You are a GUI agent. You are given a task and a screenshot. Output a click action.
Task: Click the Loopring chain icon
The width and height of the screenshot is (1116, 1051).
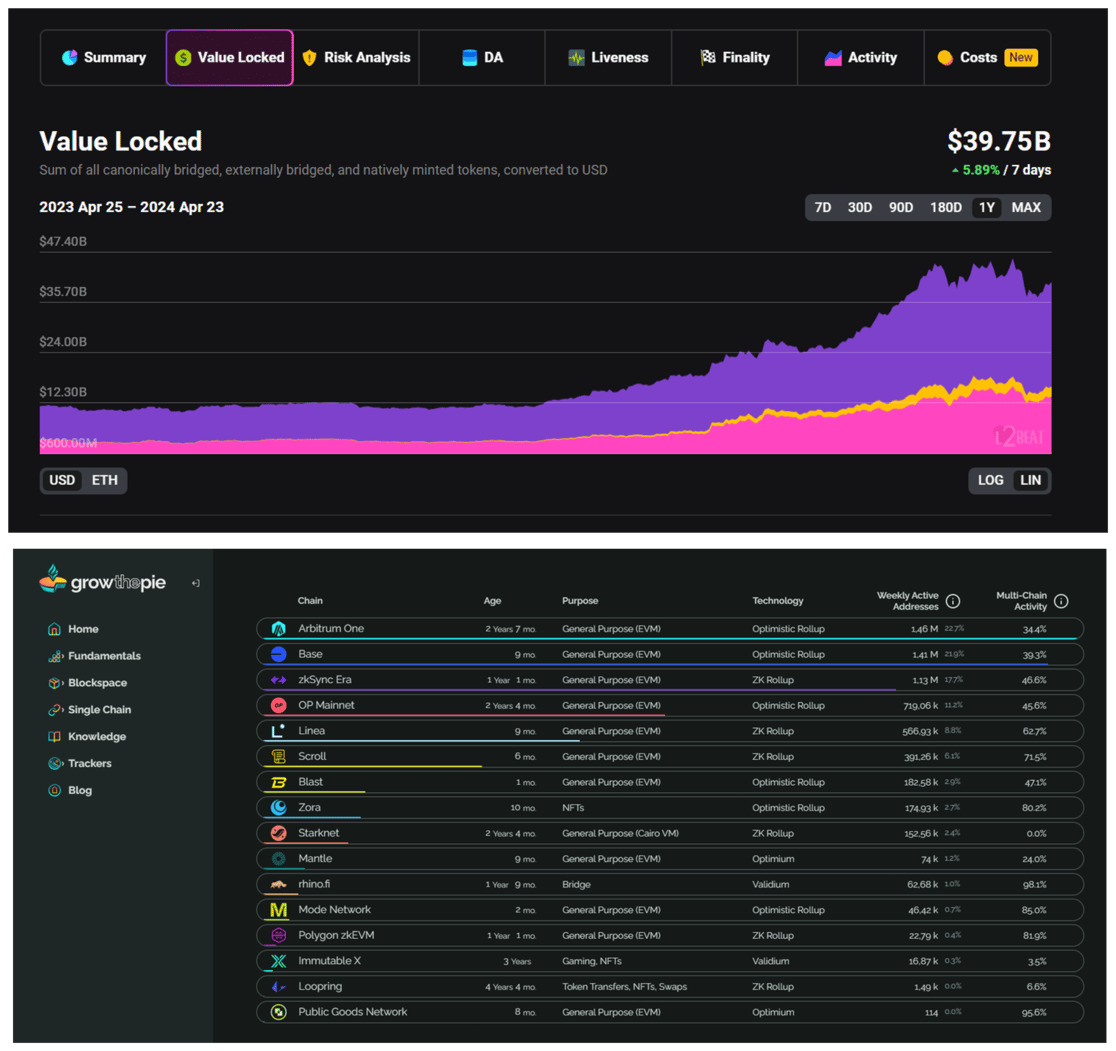pos(279,987)
